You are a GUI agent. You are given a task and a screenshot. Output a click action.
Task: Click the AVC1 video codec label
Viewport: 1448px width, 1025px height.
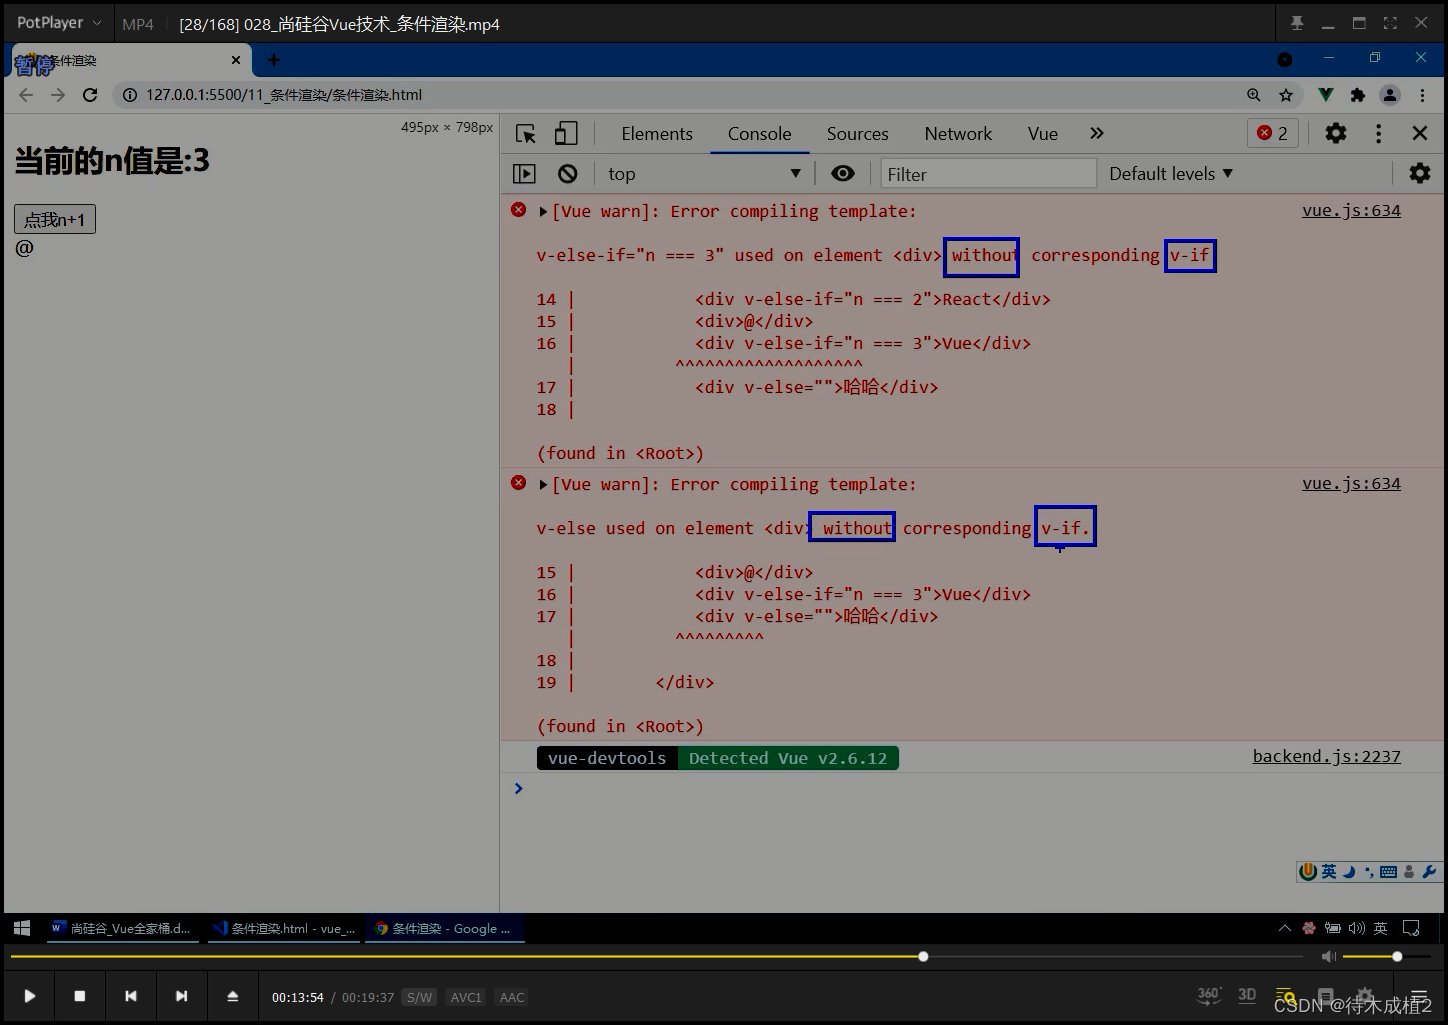pyautogui.click(x=466, y=997)
